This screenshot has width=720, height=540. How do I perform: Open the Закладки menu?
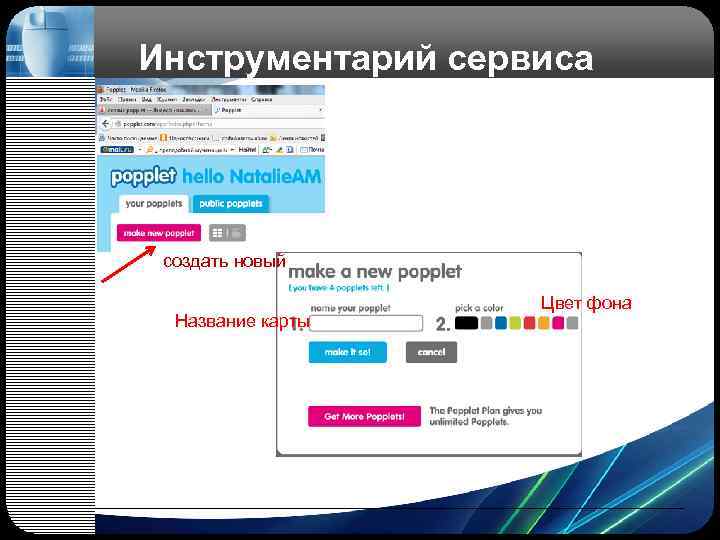194,99
